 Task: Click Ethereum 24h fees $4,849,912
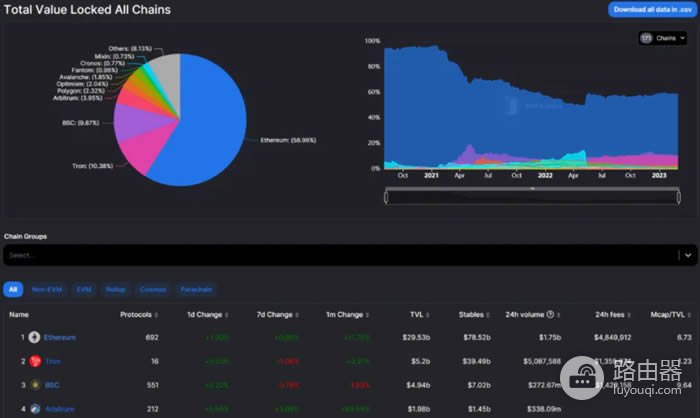click(612, 337)
